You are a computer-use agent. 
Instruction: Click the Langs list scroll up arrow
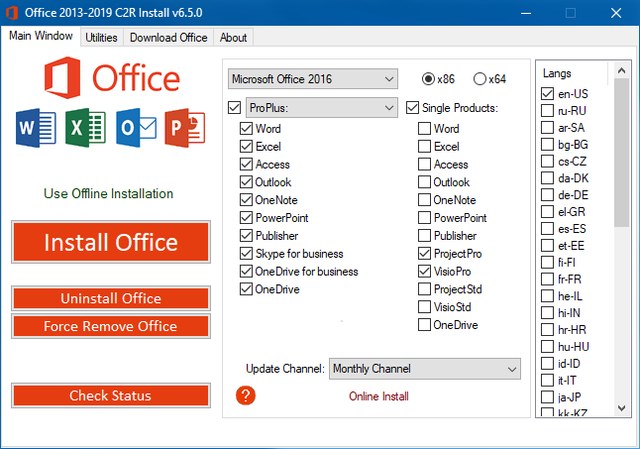(x=622, y=71)
